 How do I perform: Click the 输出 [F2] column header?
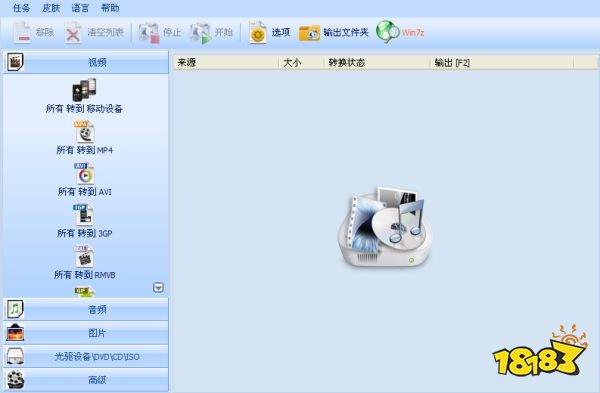(502, 62)
